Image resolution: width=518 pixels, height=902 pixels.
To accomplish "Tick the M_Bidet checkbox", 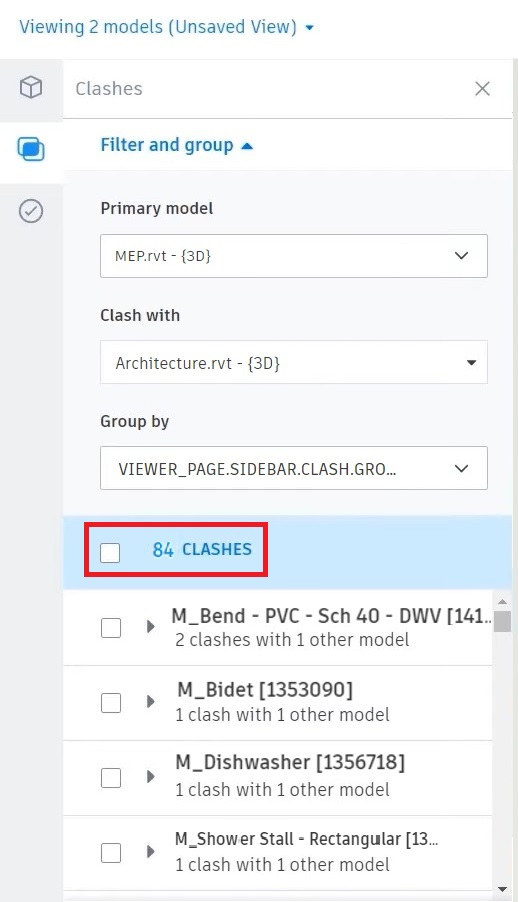I will 111,702.
